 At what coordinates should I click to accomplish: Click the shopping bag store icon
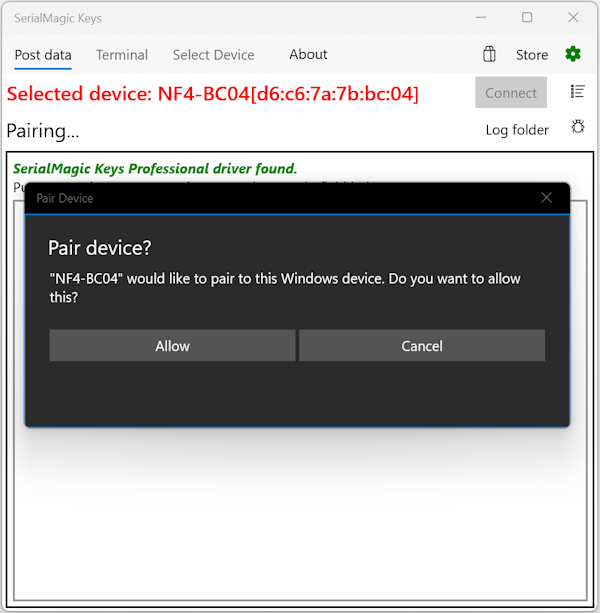coord(489,54)
